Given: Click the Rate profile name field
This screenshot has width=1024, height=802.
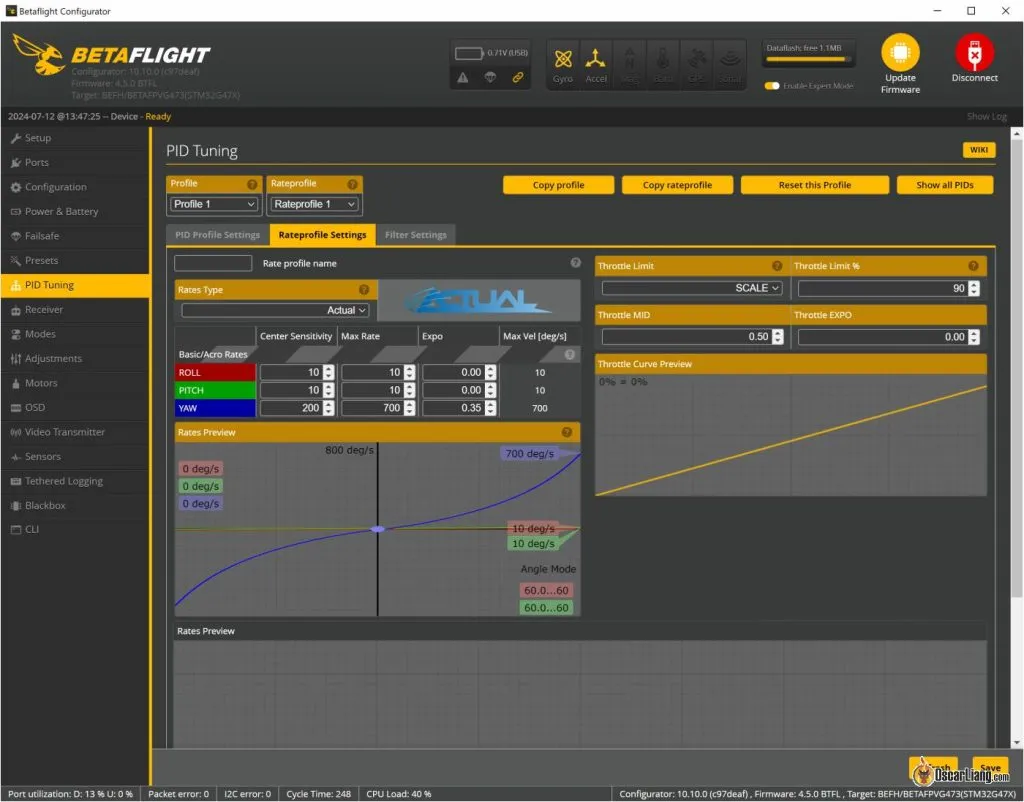Looking at the screenshot, I should [x=213, y=263].
